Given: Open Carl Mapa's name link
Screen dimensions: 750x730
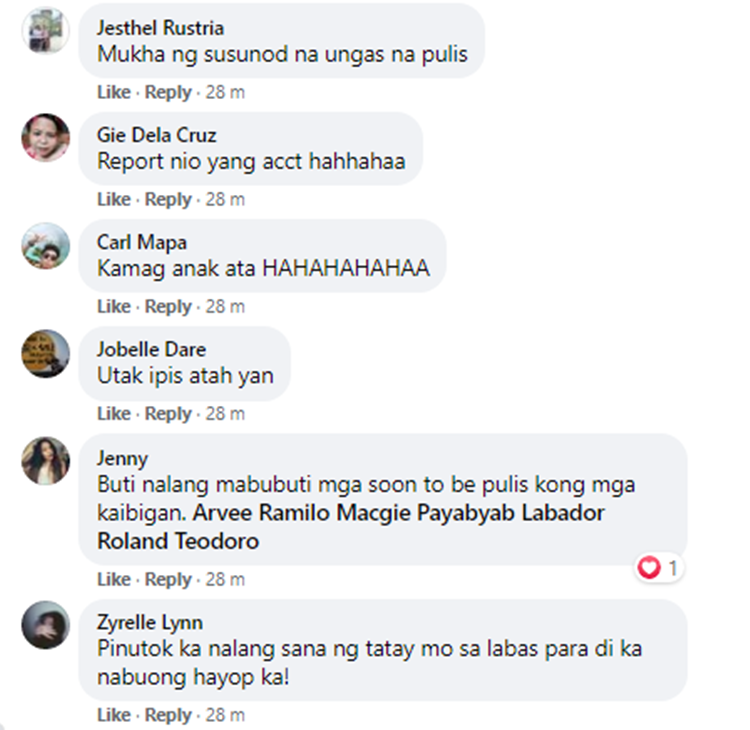Looking at the screenshot, I should pyautogui.click(x=142, y=242).
